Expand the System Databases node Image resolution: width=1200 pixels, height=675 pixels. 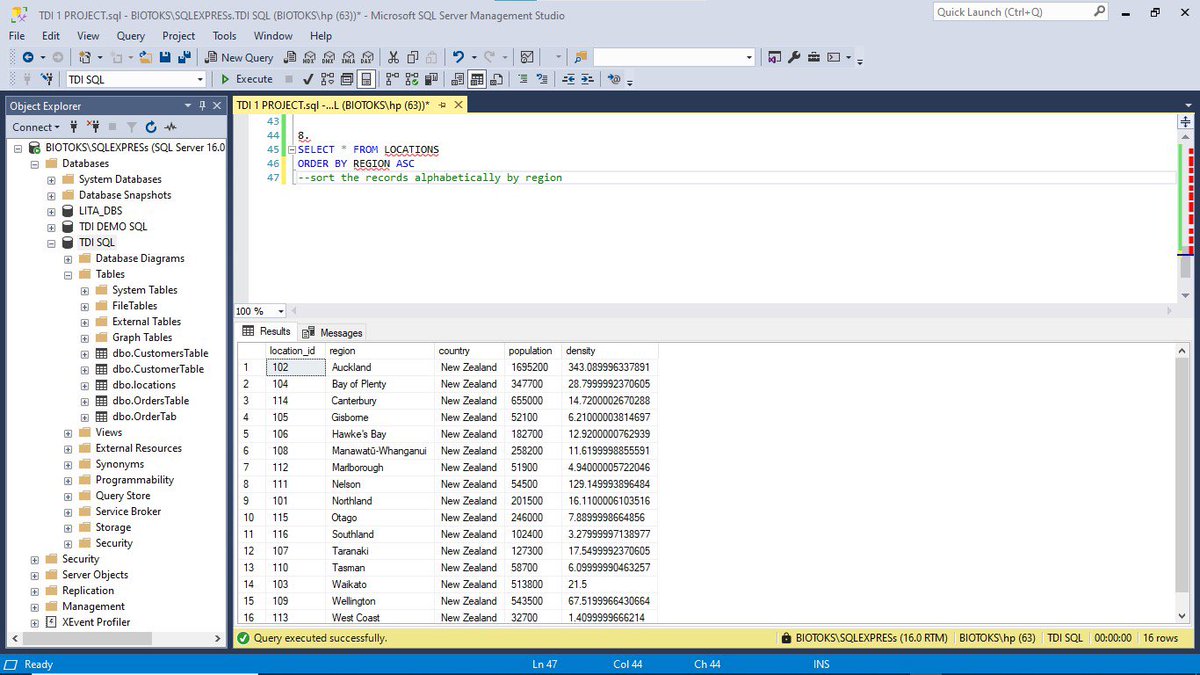[51, 180]
